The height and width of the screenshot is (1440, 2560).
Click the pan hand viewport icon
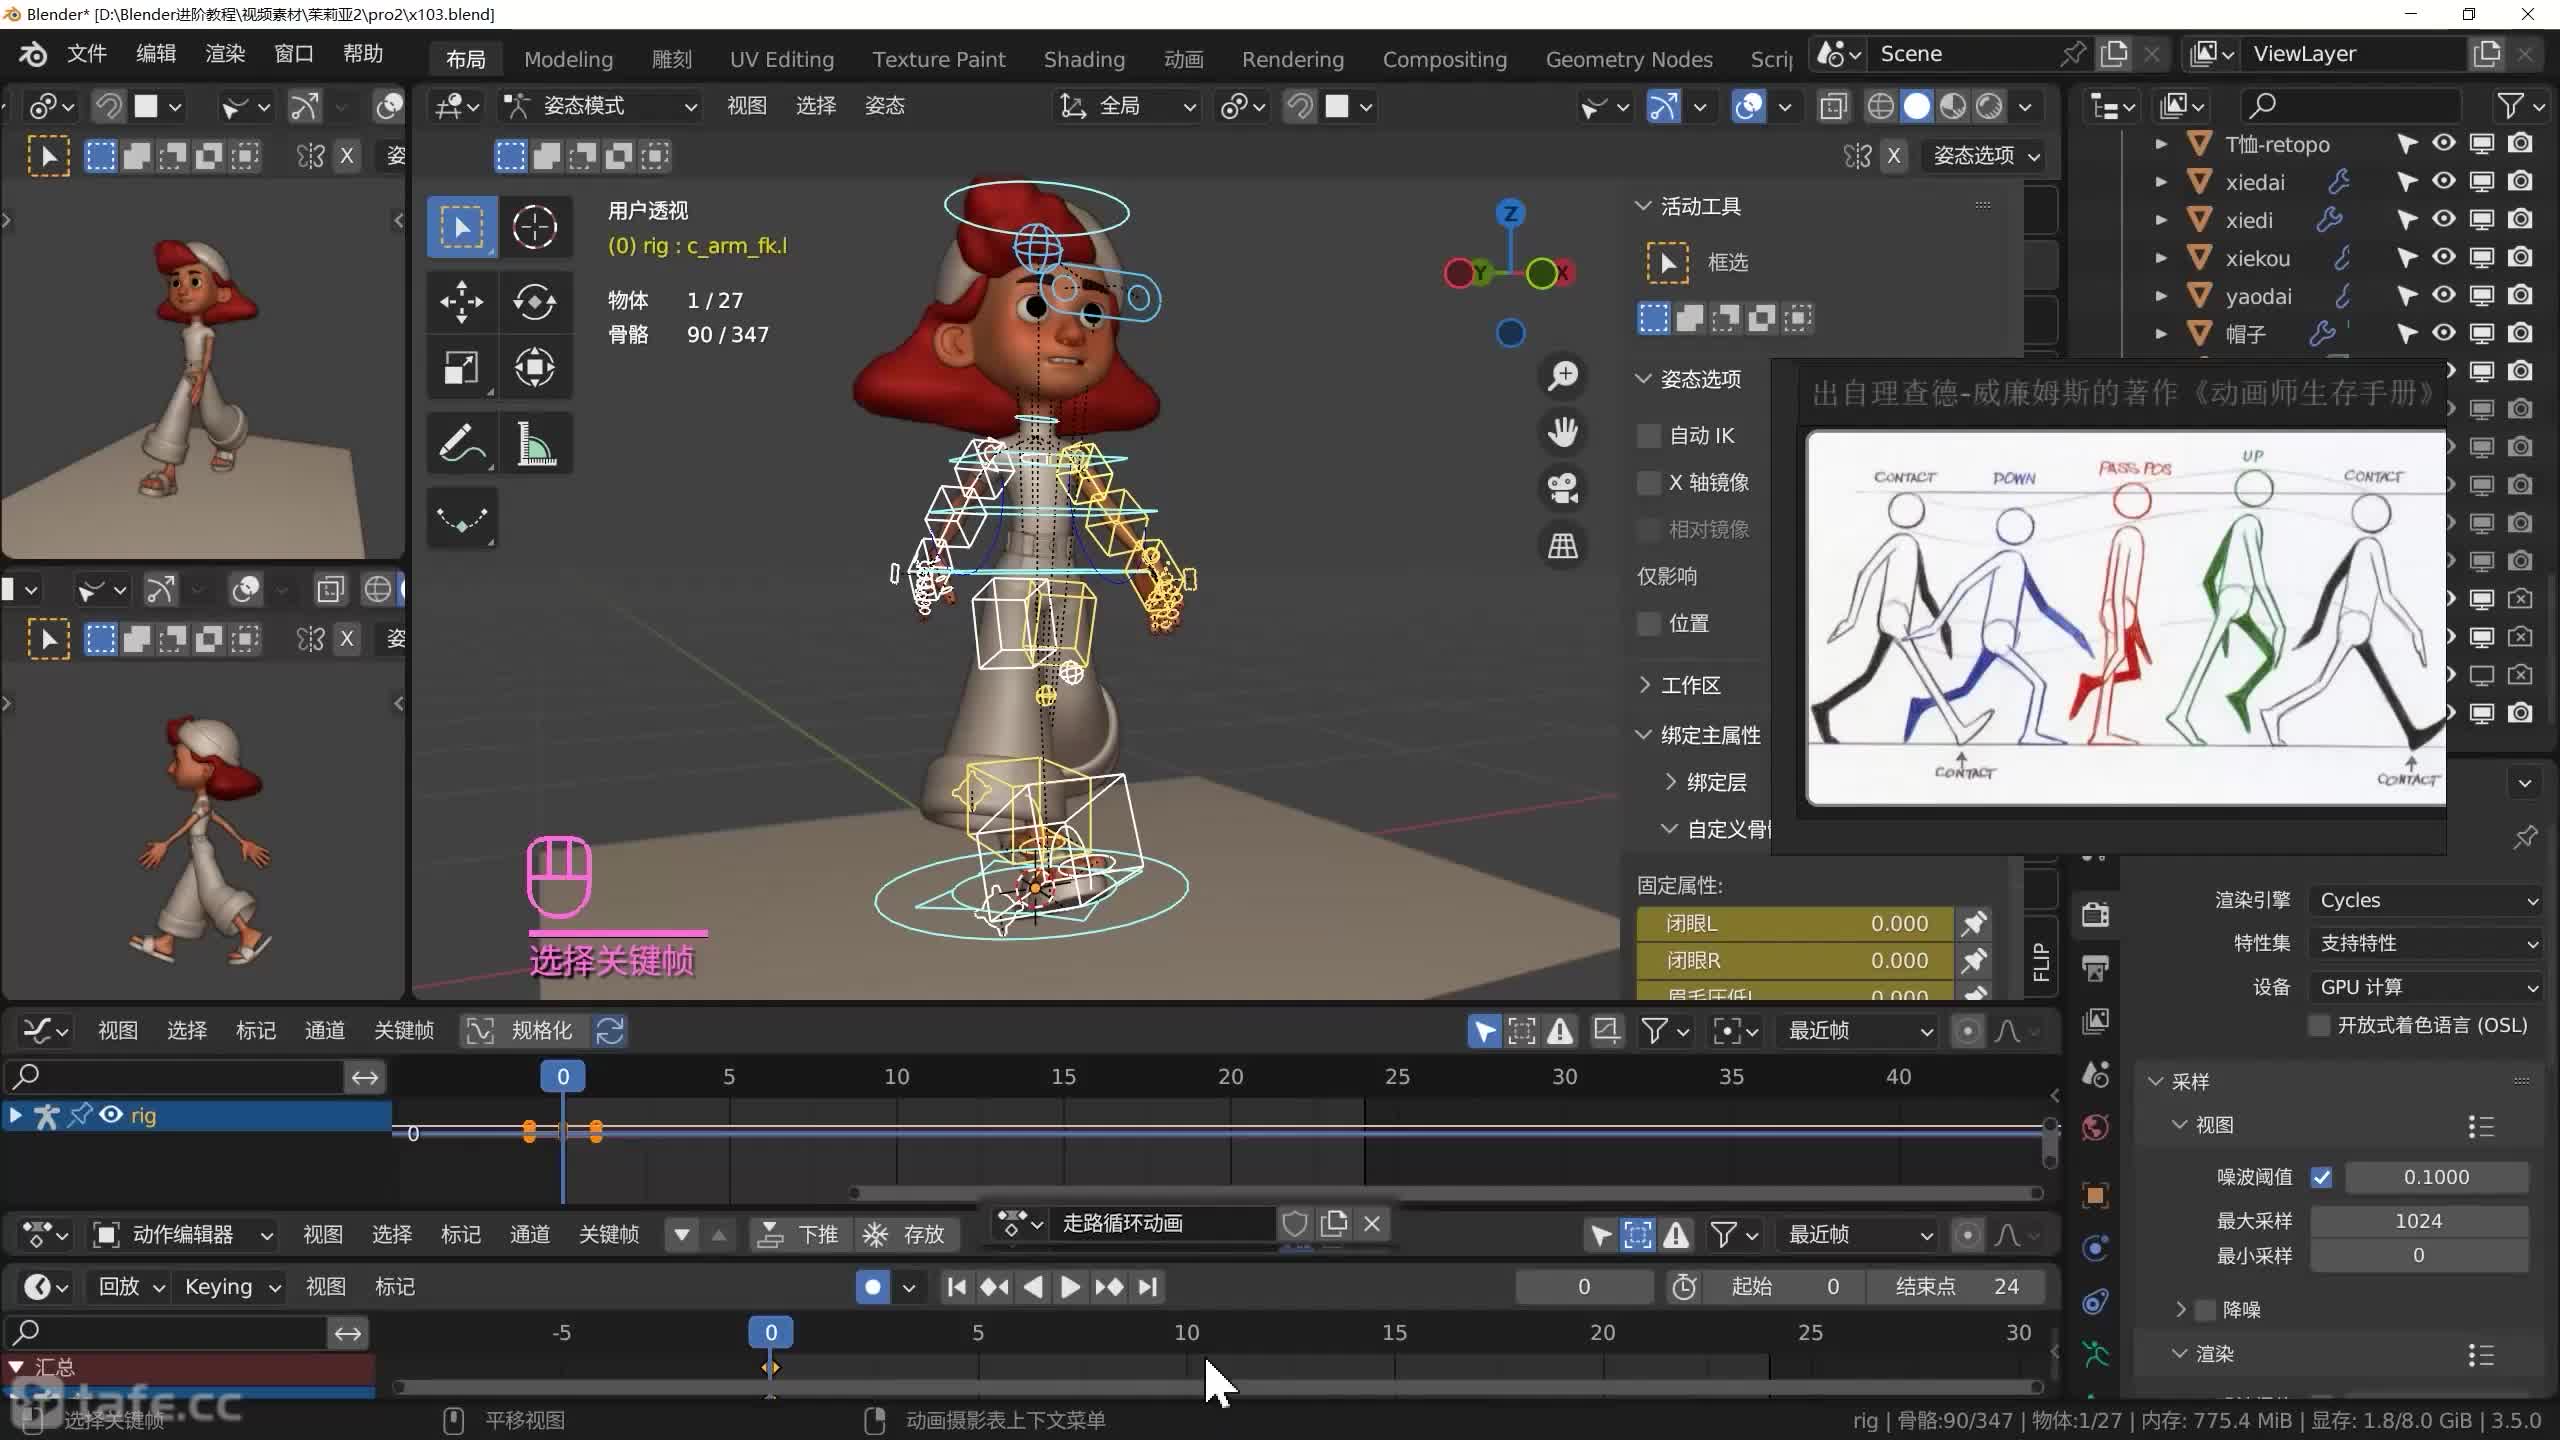click(x=1563, y=432)
